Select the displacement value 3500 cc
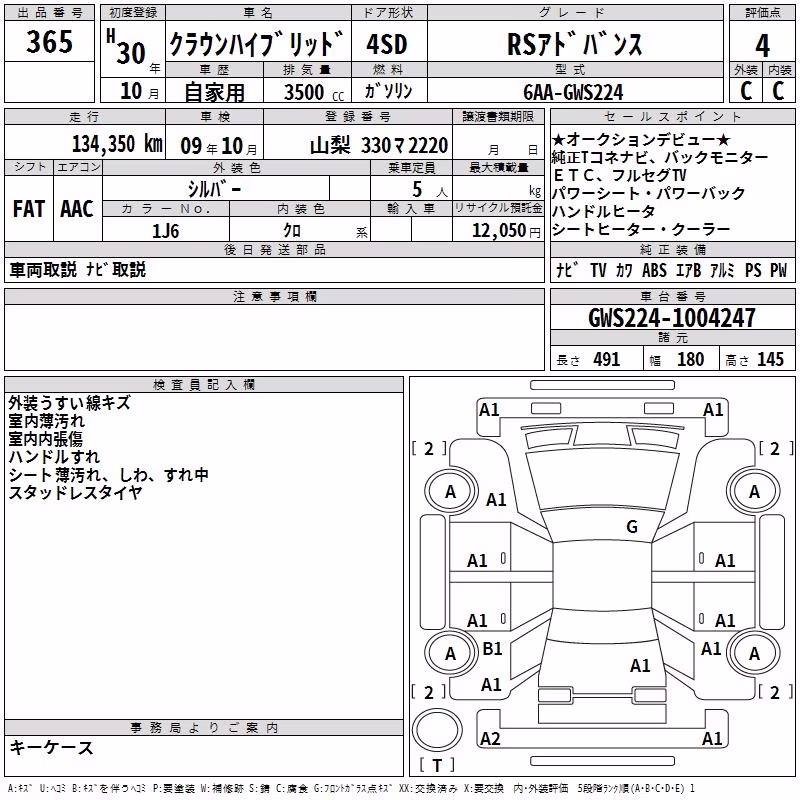Image resolution: width=800 pixels, height=800 pixels. coord(313,92)
